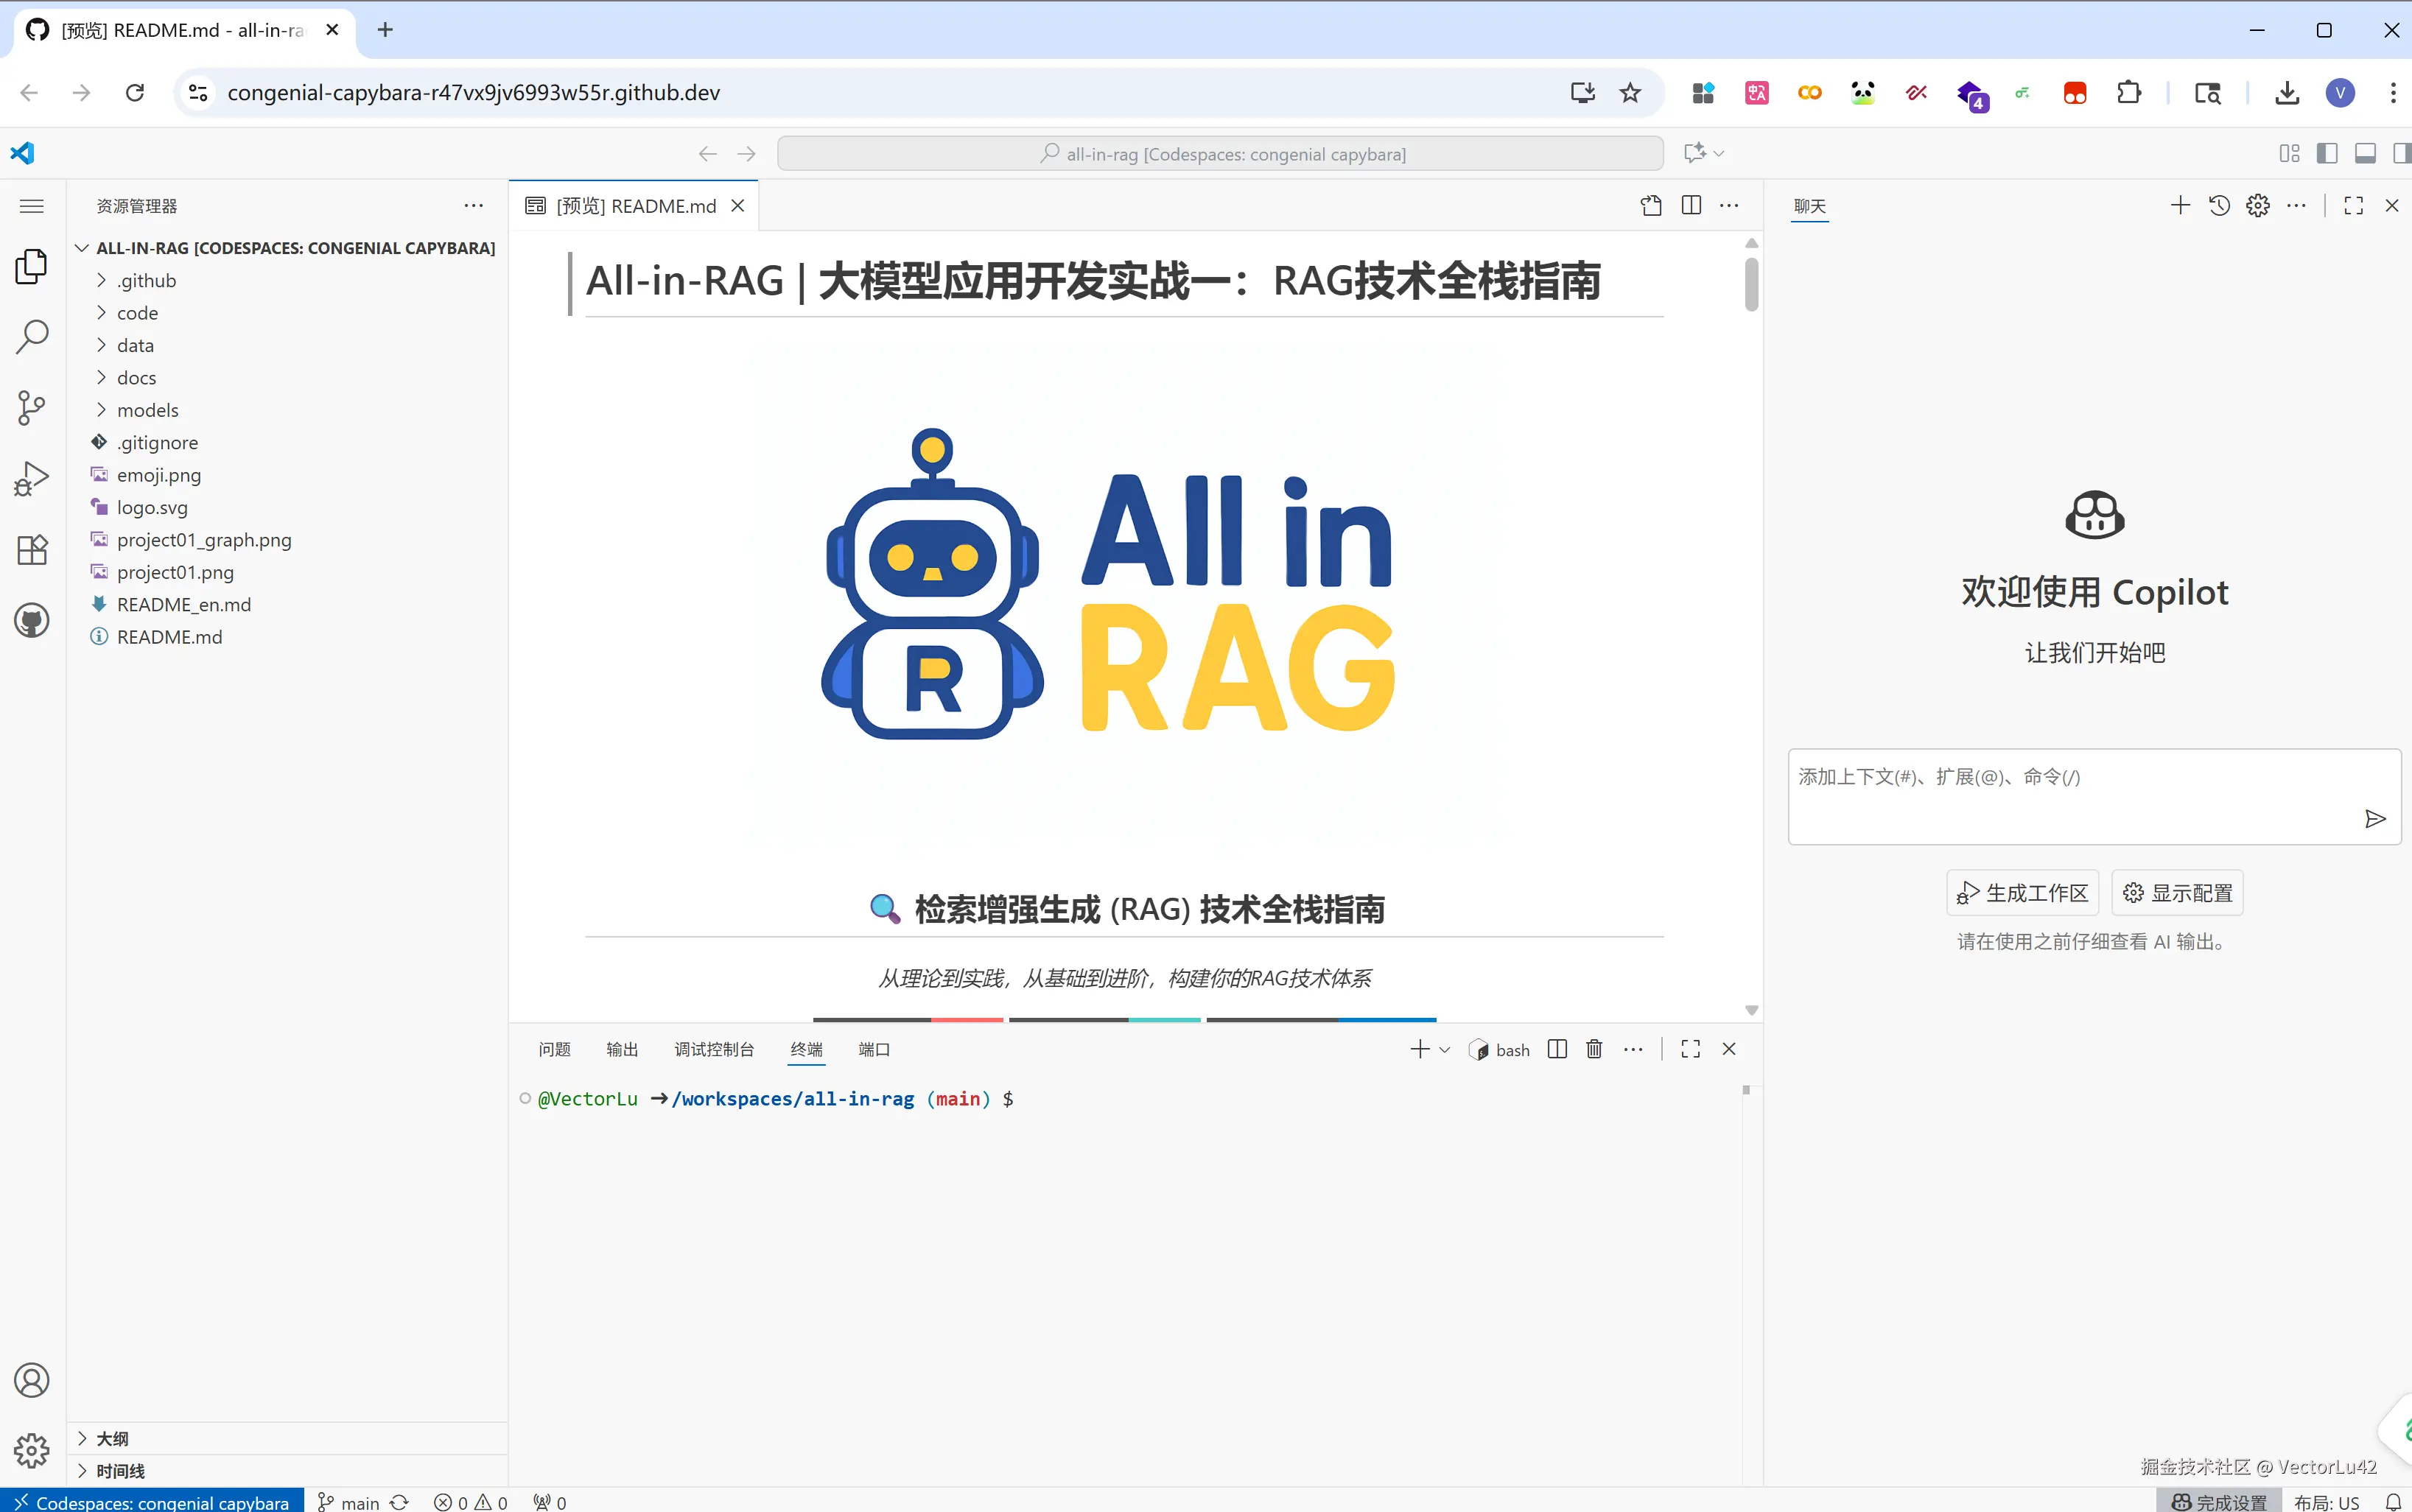The height and width of the screenshot is (1512, 2412).
Task: Switch to the 输出 tab
Action: (621, 1049)
